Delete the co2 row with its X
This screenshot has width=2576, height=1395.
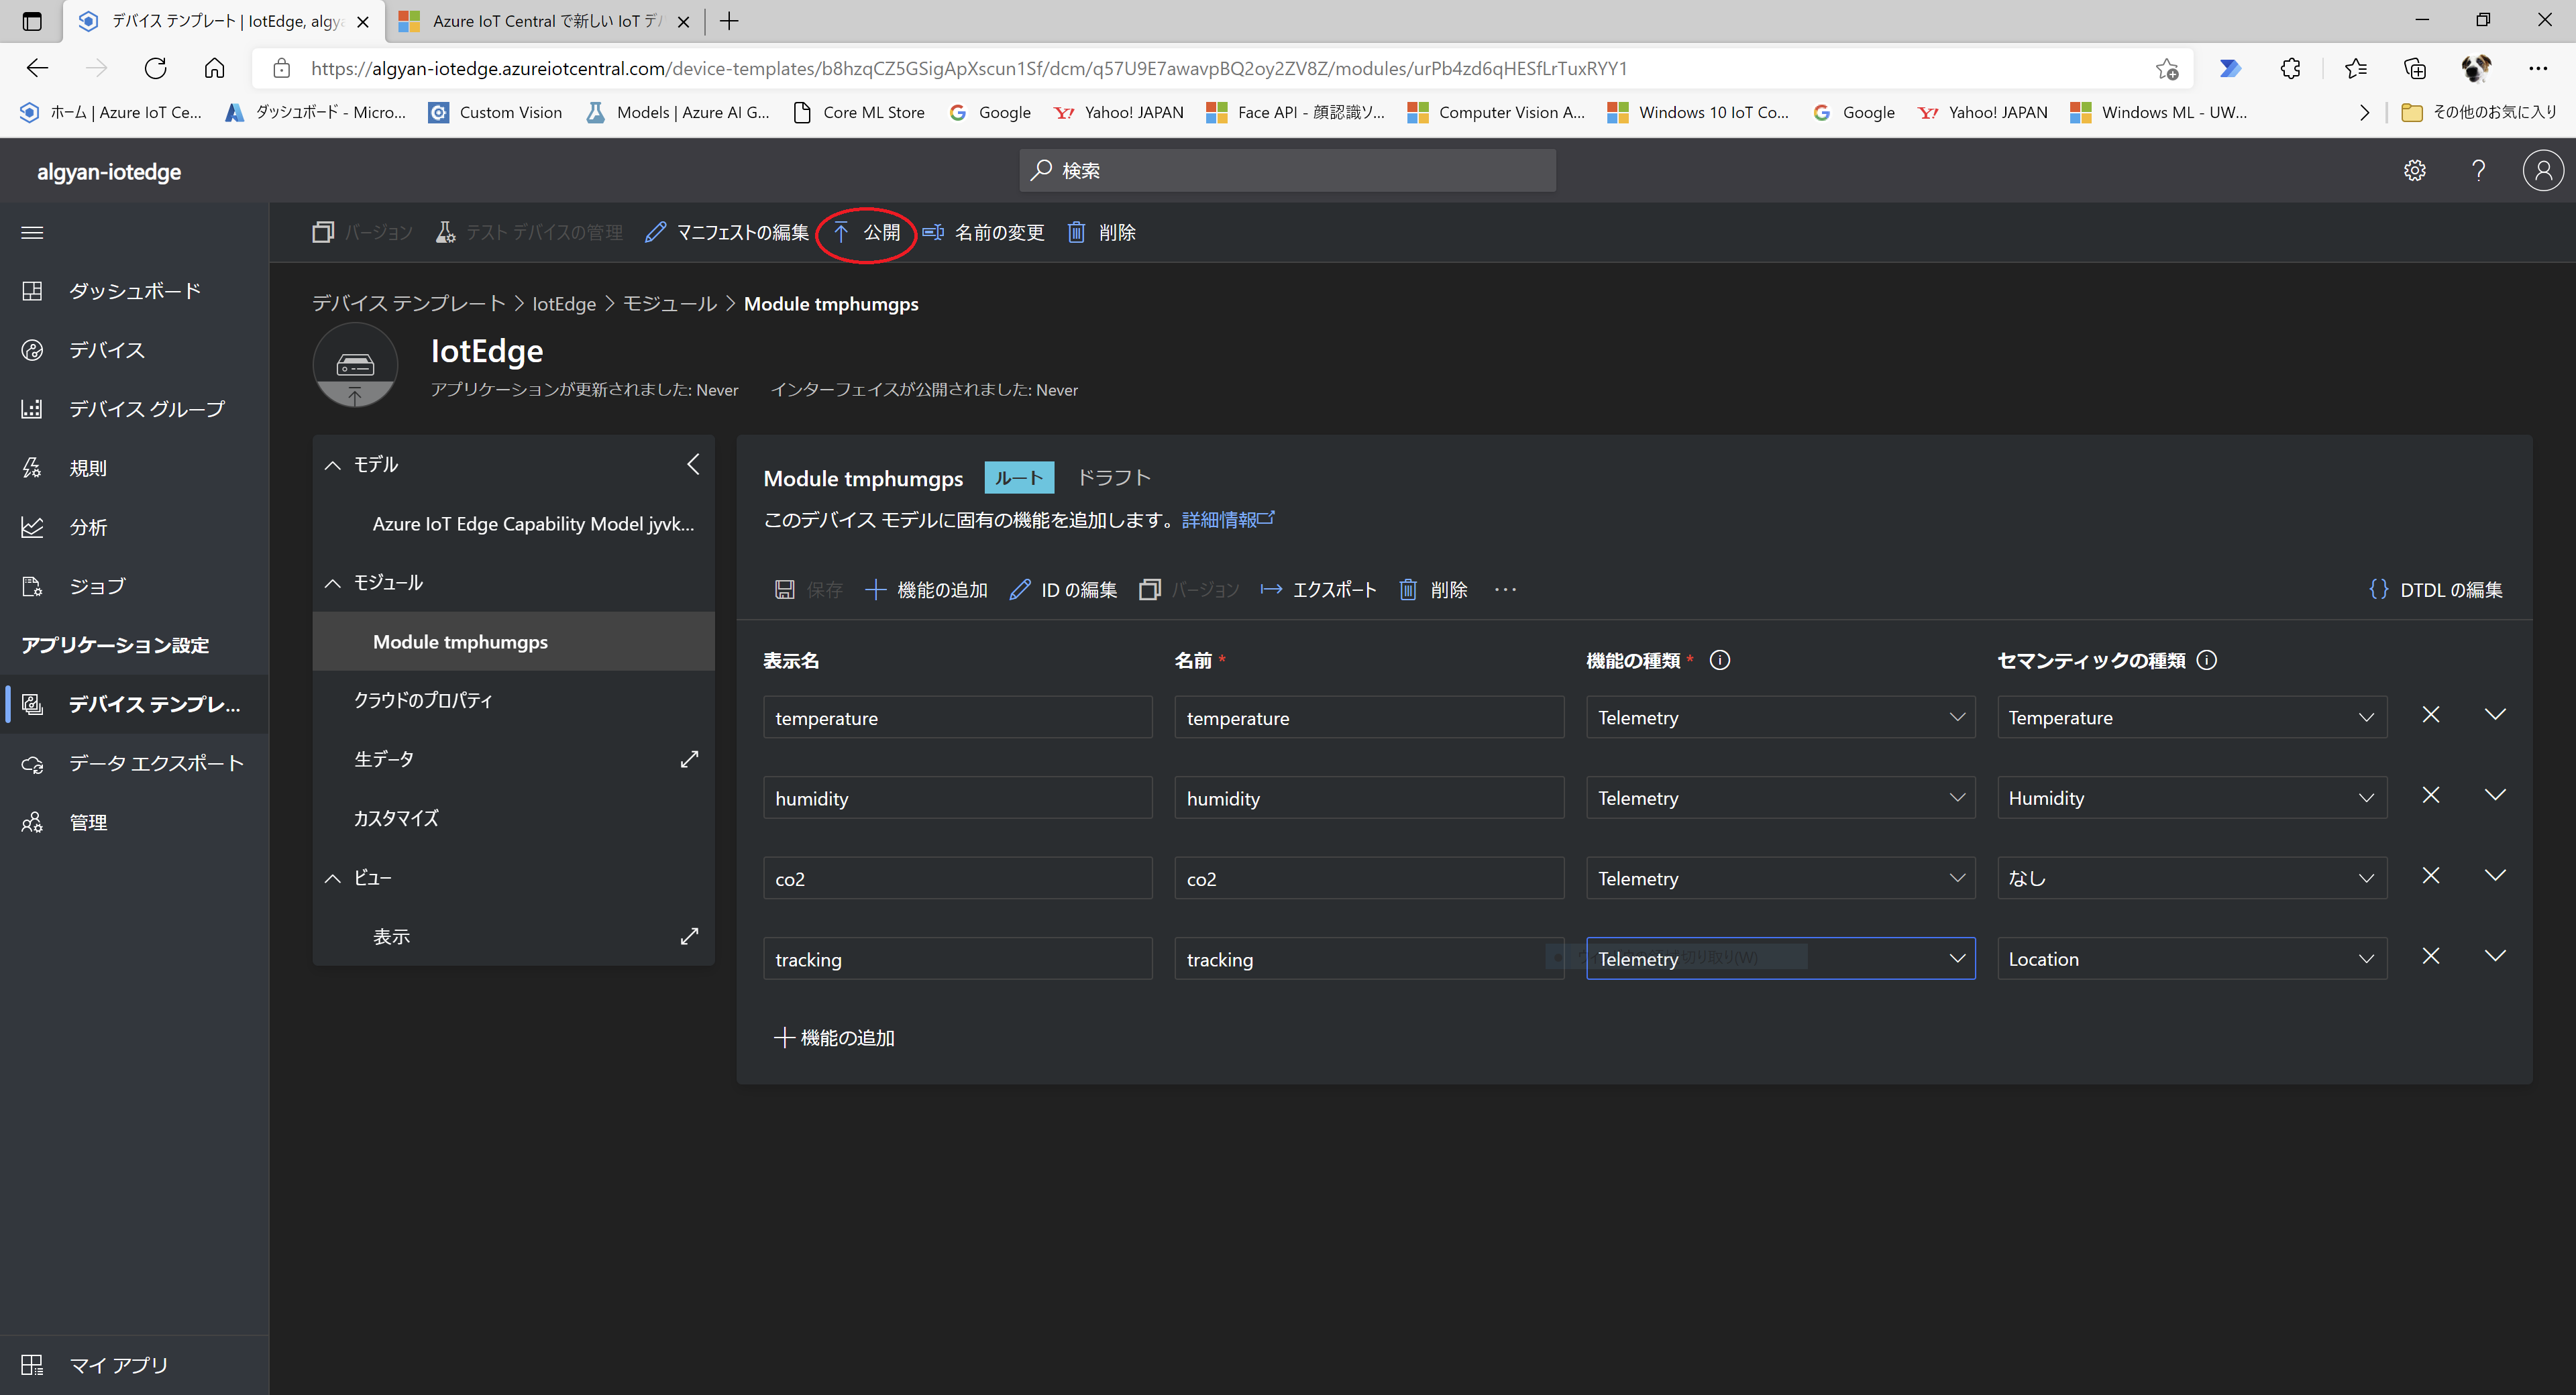click(2430, 876)
